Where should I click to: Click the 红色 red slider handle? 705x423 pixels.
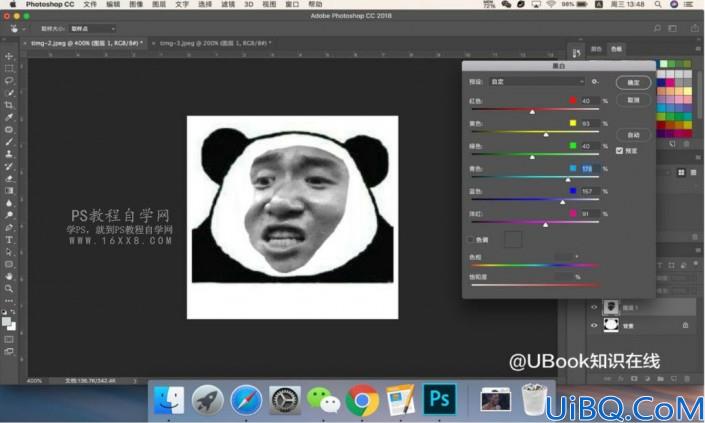coord(532,111)
